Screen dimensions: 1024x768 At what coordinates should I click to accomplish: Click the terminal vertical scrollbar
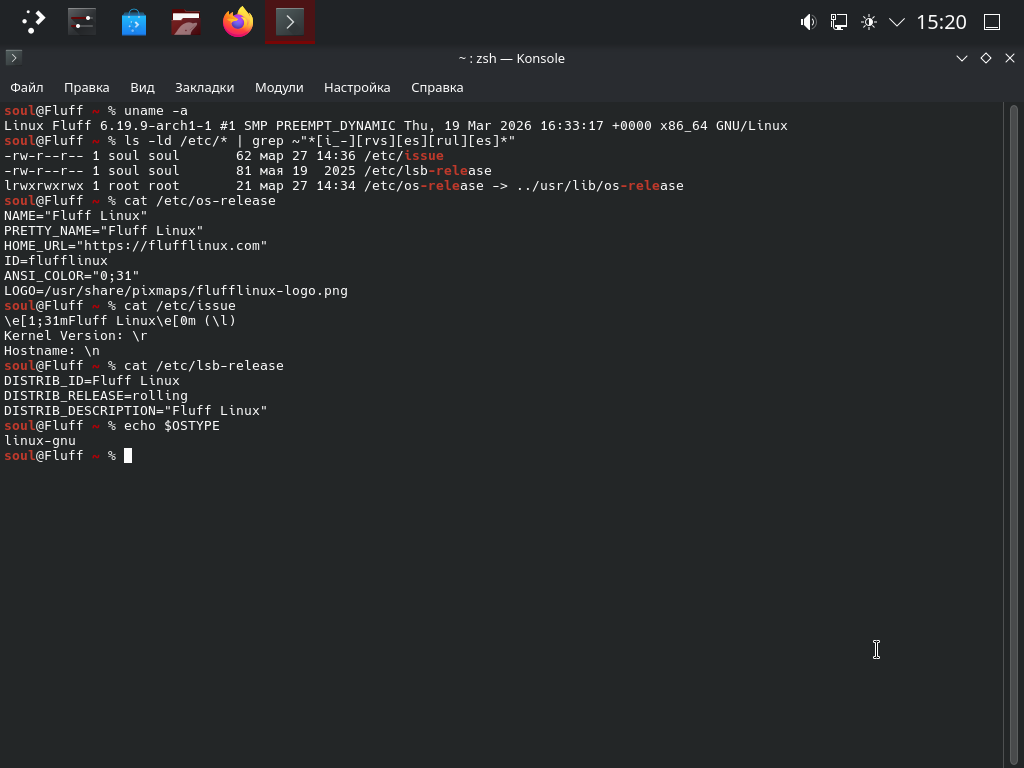click(1013, 400)
